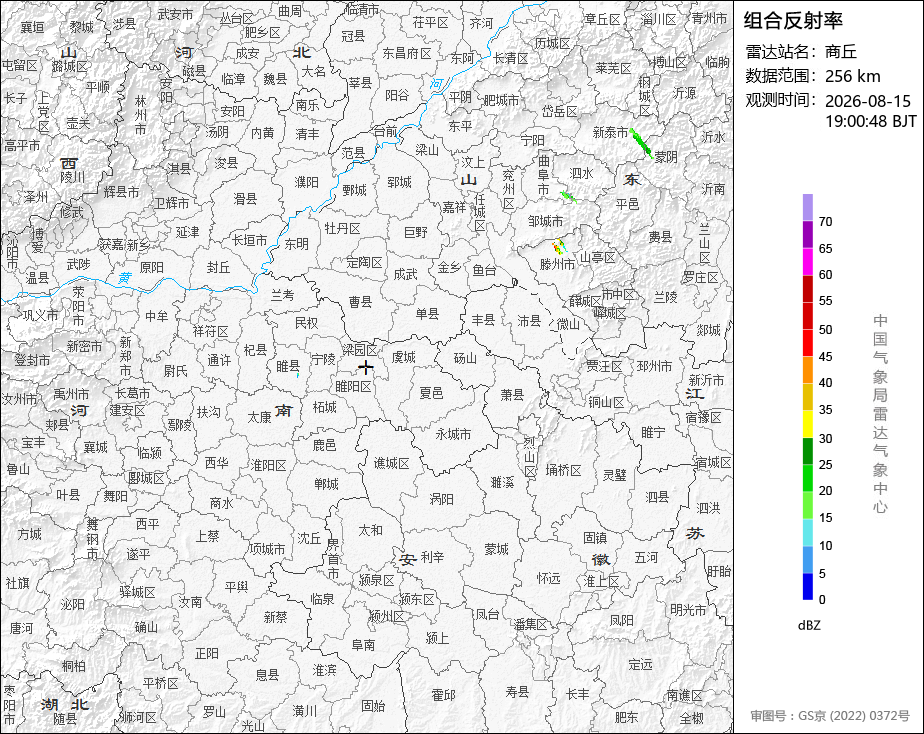Viewport: 924px width, 734px height.
Task: Click the 永城市 label on the map
Action: [x=453, y=434]
